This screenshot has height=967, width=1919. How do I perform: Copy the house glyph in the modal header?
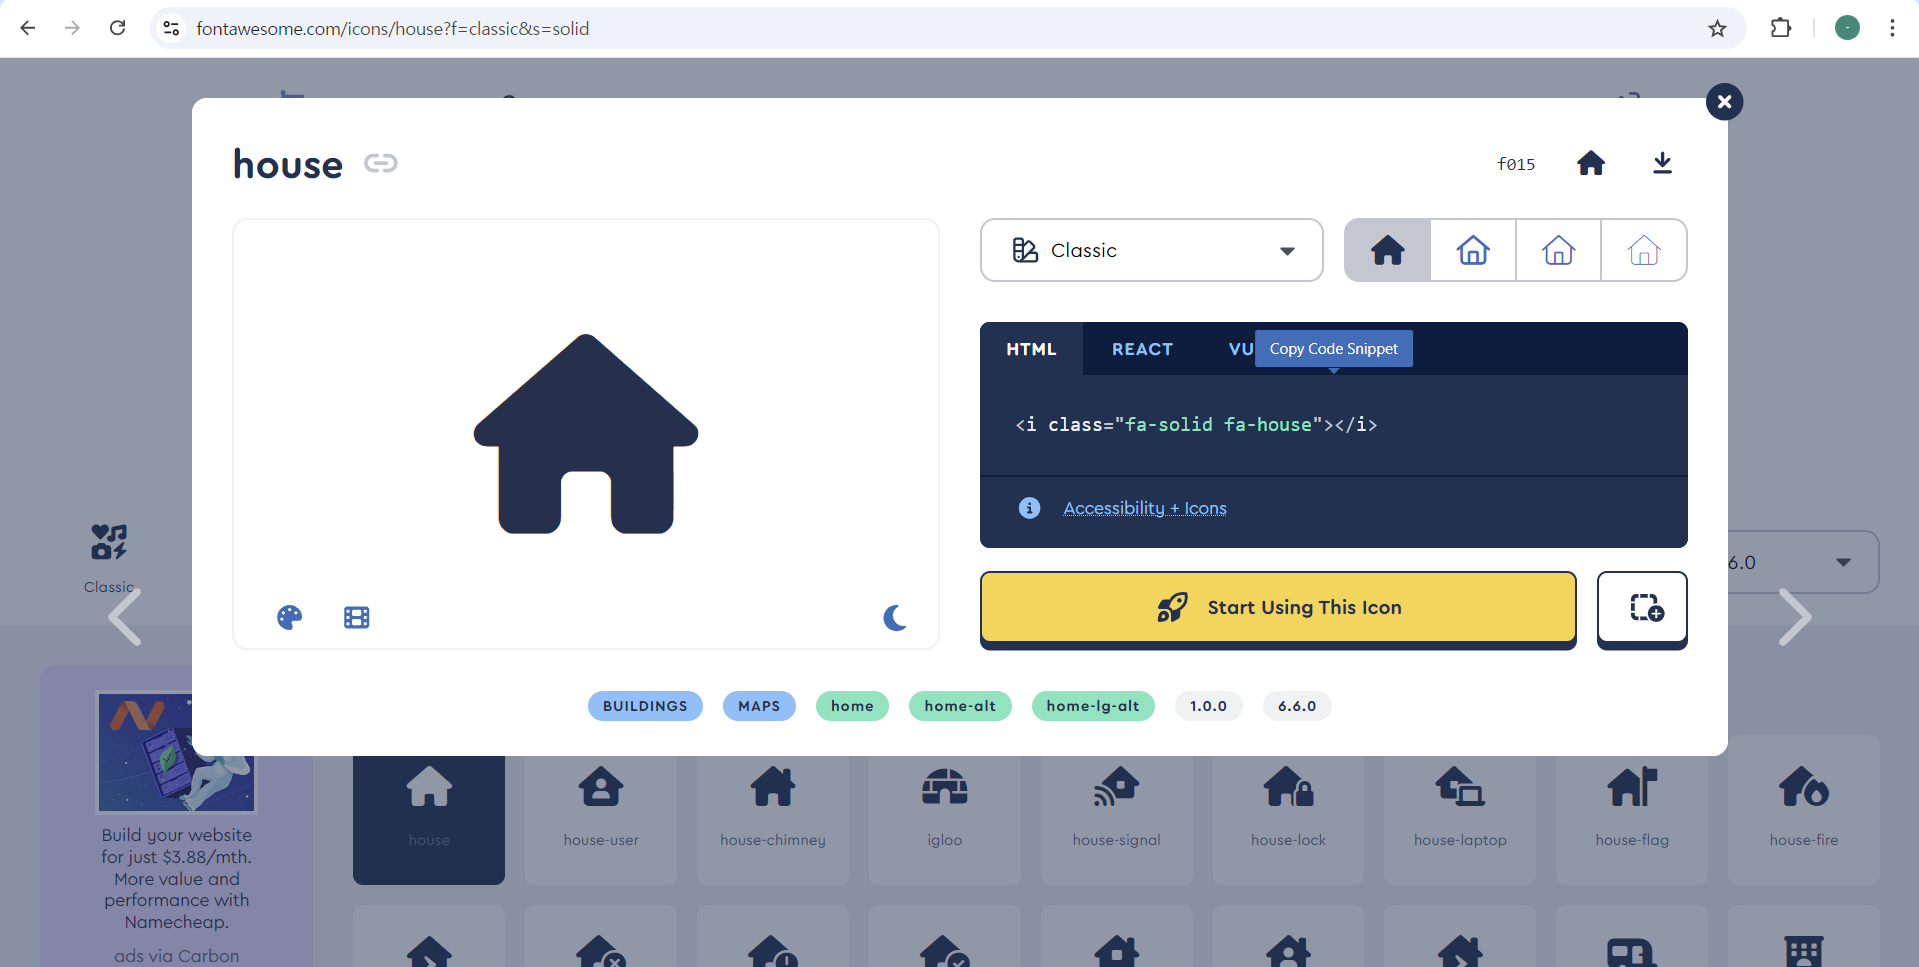1591,163
